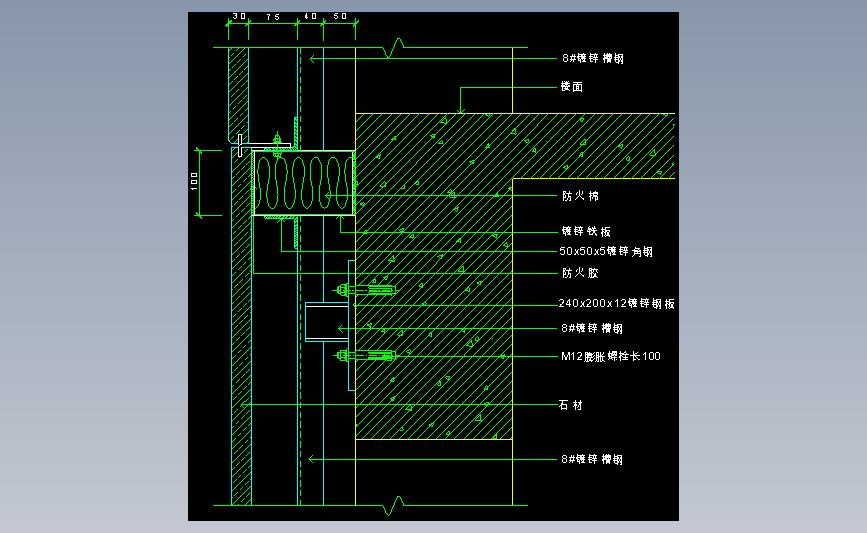Pick the 40 dimension value
This screenshot has width=867, height=533.
point(311,17)
